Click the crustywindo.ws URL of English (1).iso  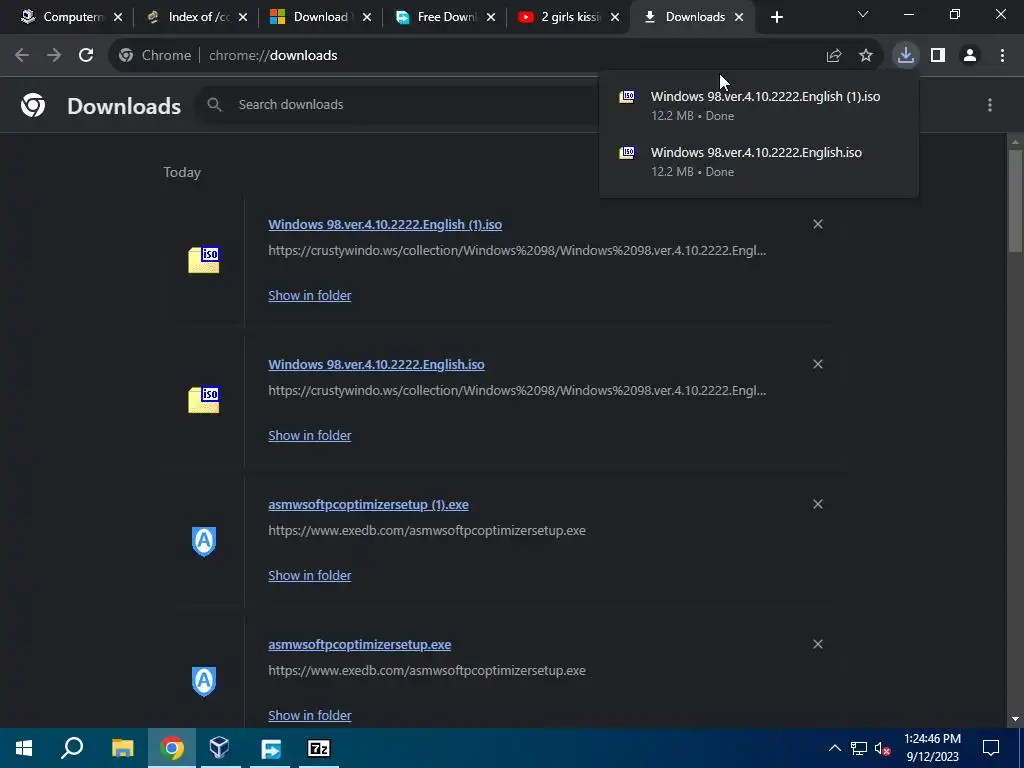[x=517, y=250]
